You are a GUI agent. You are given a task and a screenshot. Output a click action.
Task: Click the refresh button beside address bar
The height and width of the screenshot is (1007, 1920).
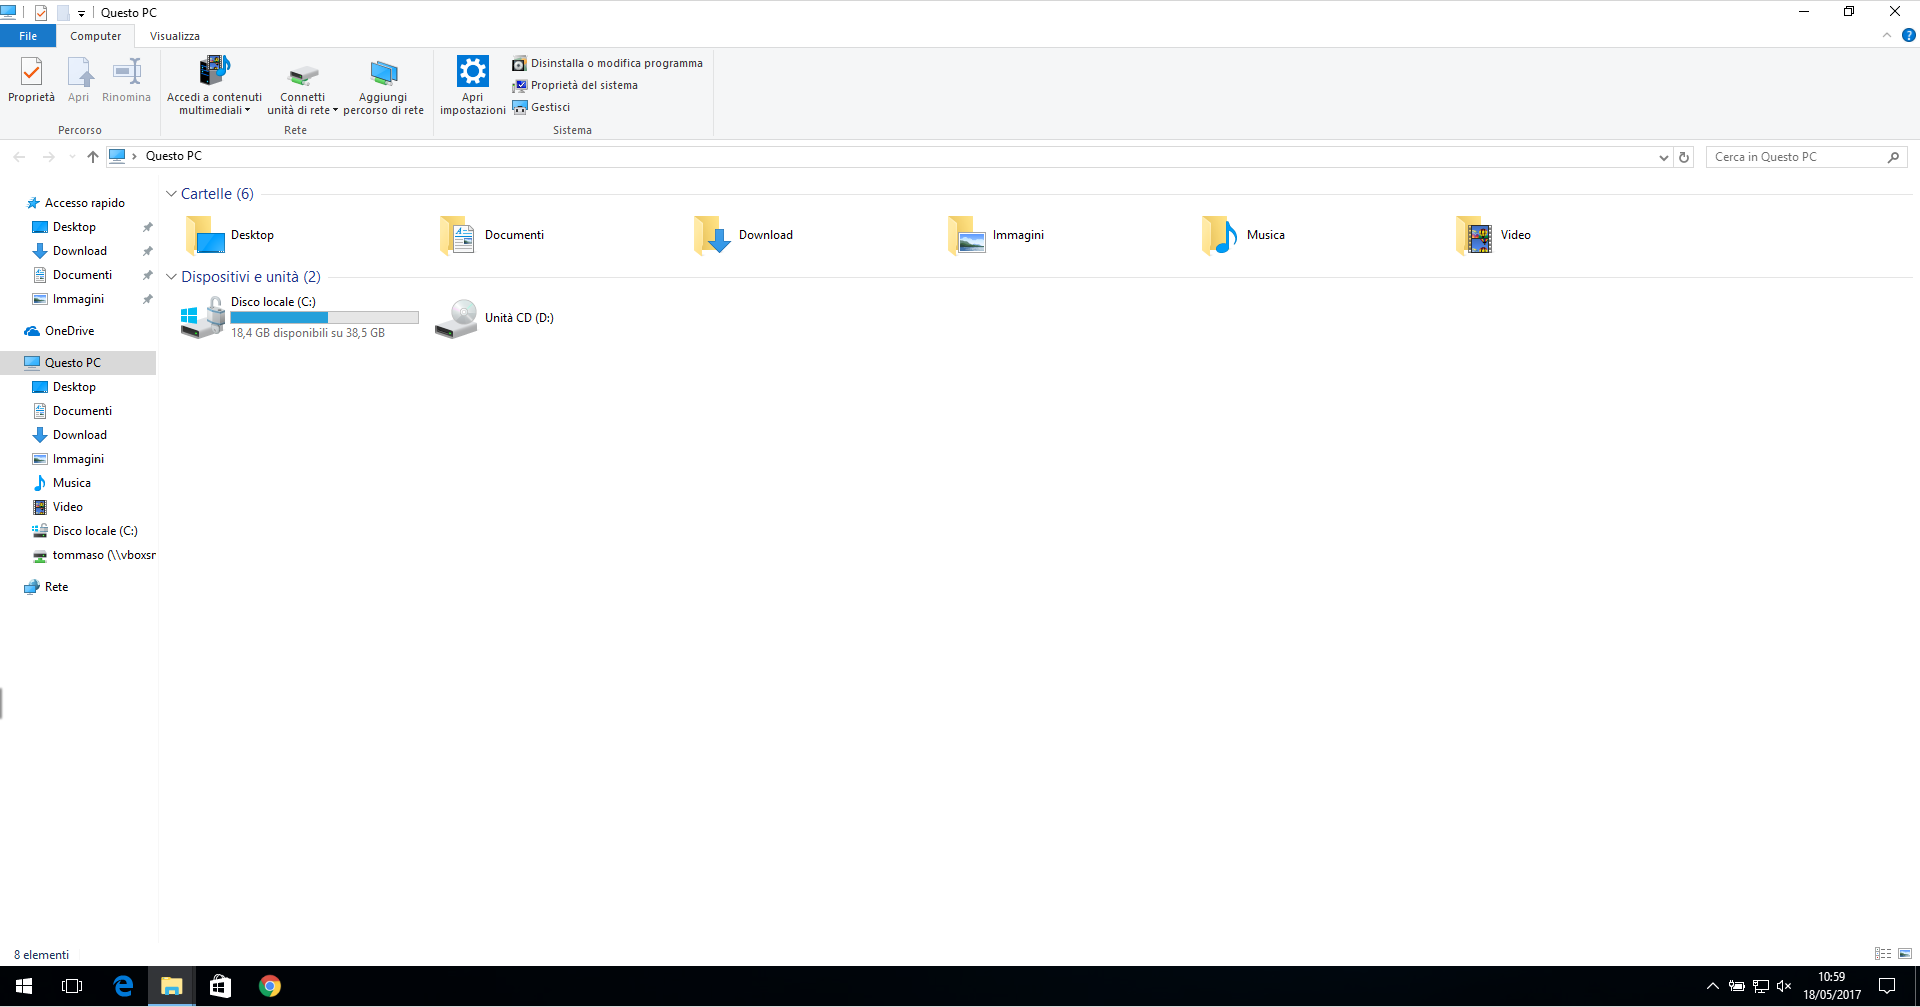tap(1684, 157)
